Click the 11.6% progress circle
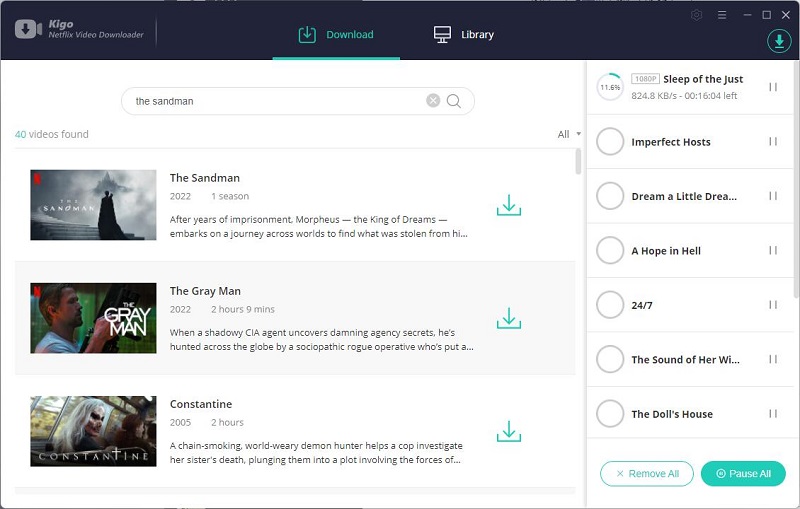 click(610, 87)
